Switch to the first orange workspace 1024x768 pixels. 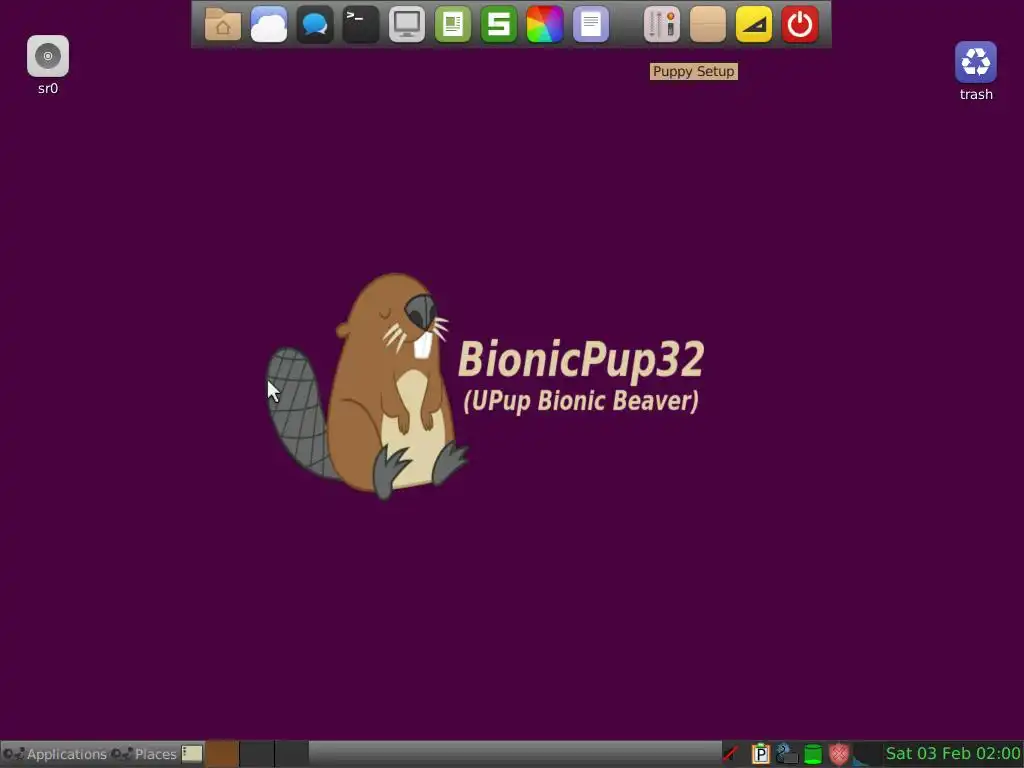coord(222,754)
